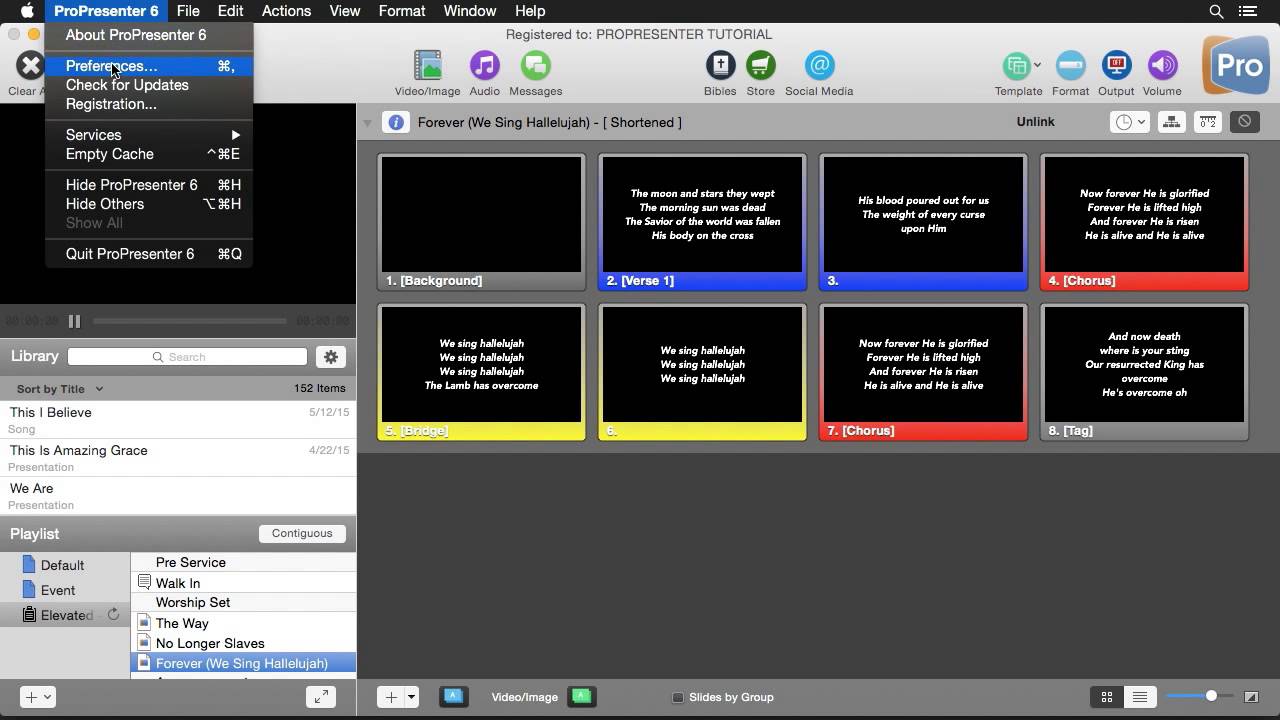Select The Way in playlist
Viewport: 1280px width, 720px height.
click(243, 623)
